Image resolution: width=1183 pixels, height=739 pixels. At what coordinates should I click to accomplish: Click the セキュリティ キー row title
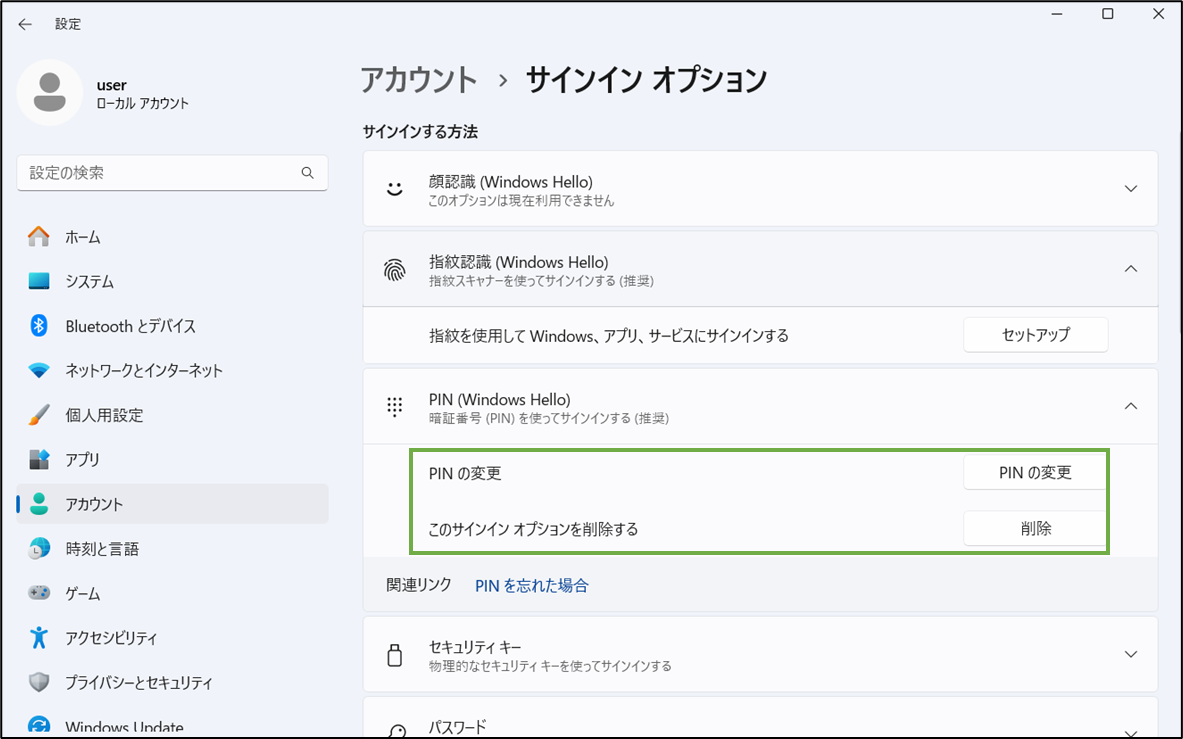coord(475,647)
